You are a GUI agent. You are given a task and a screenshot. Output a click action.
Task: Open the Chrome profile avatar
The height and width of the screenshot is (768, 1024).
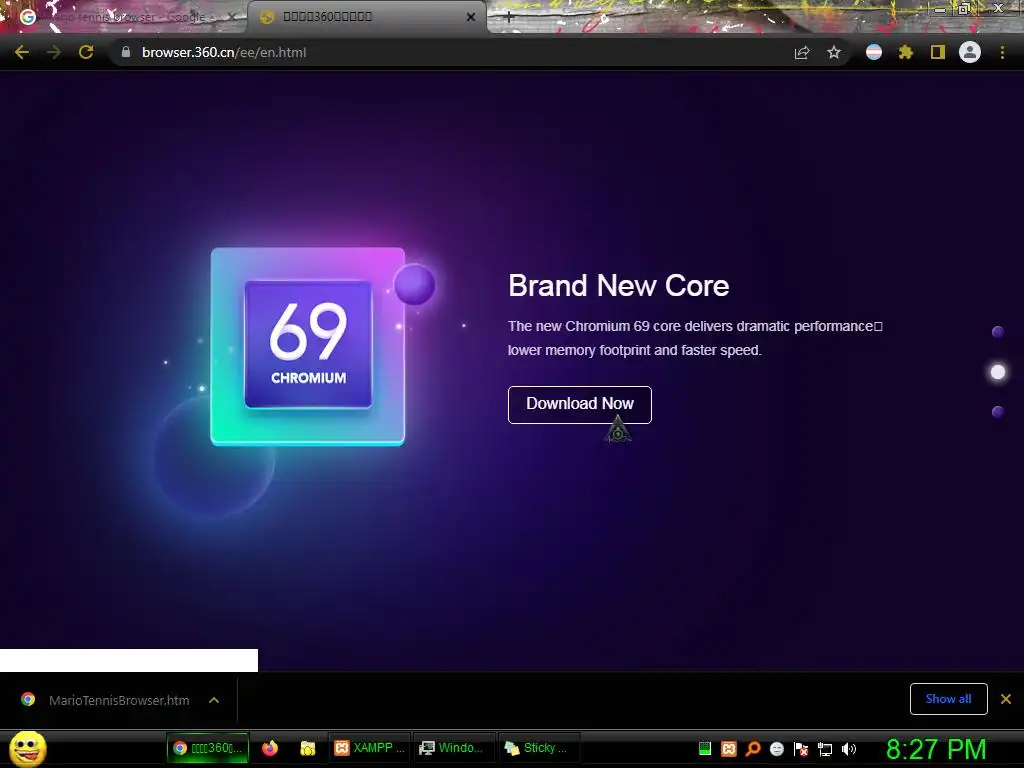click(x=970, y=52)
